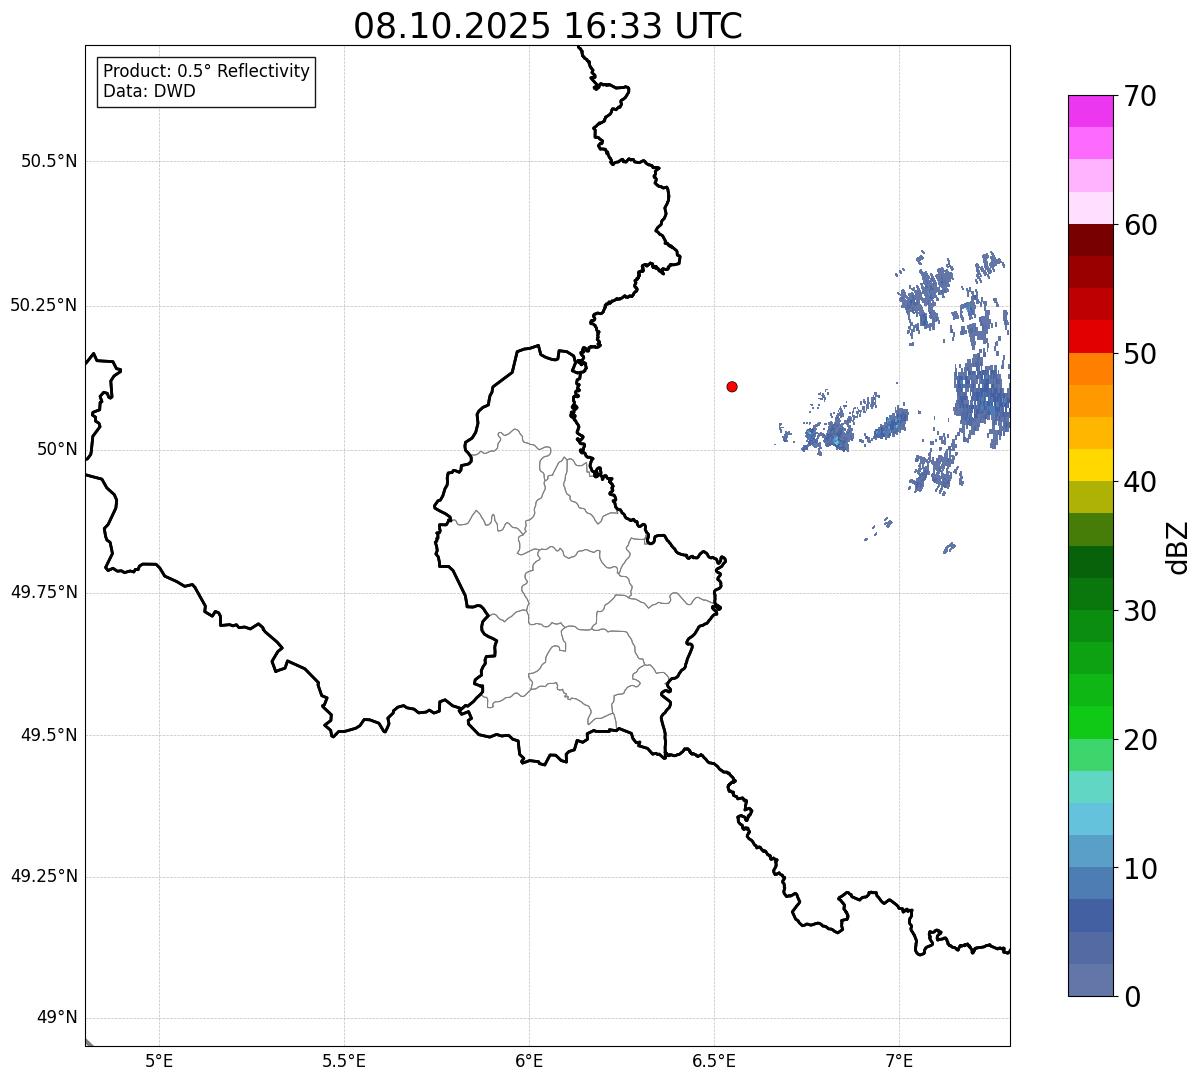The height and width of the screenshot is (1081, 1202).
Task: Click the 6.5°E longitude label
Action: click(x=714, y=1060)
